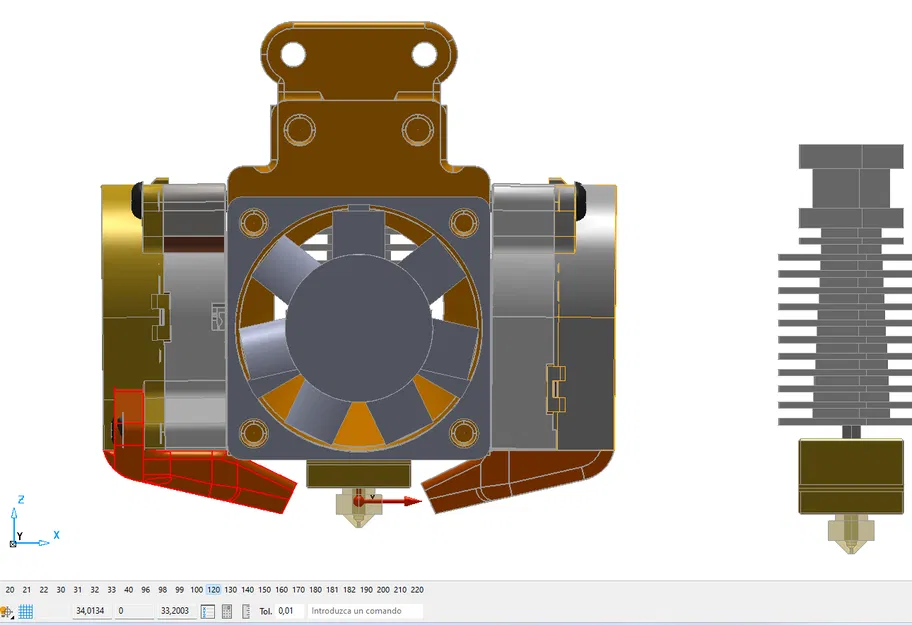Screen dimensions: 912x625
Task: Open the calculator icon
Action: pos(227,611)
